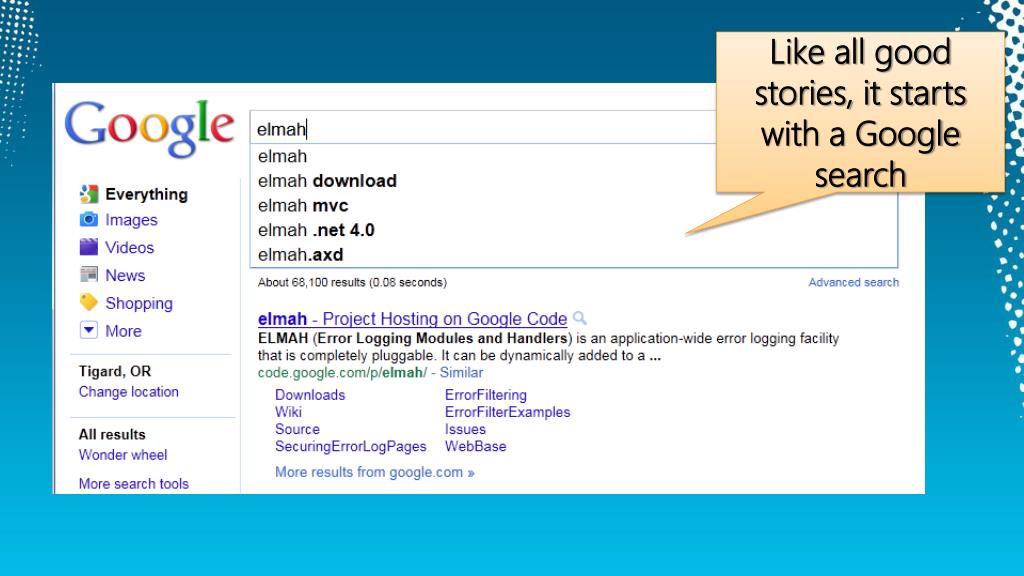
Task: Click the Images camera icon
Action: [x=89, y=219]
